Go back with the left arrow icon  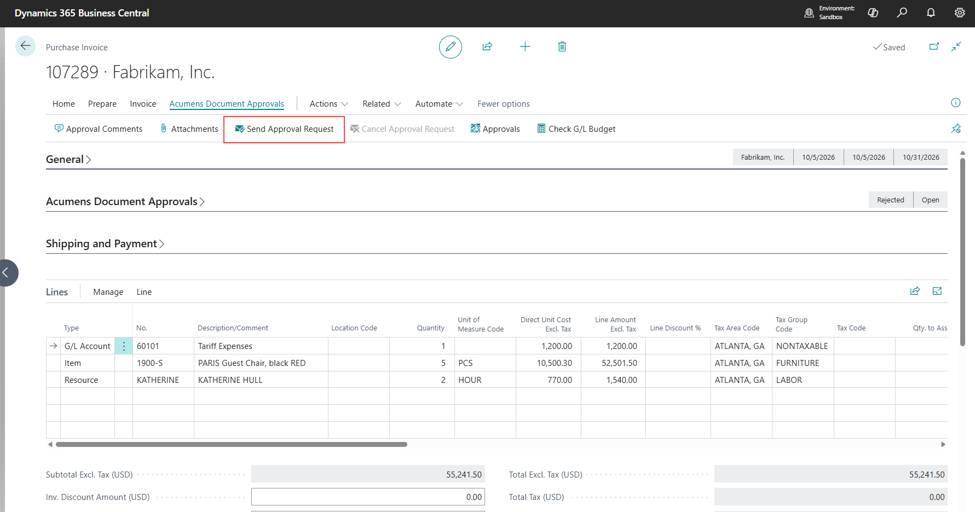(x=25, y=46)
